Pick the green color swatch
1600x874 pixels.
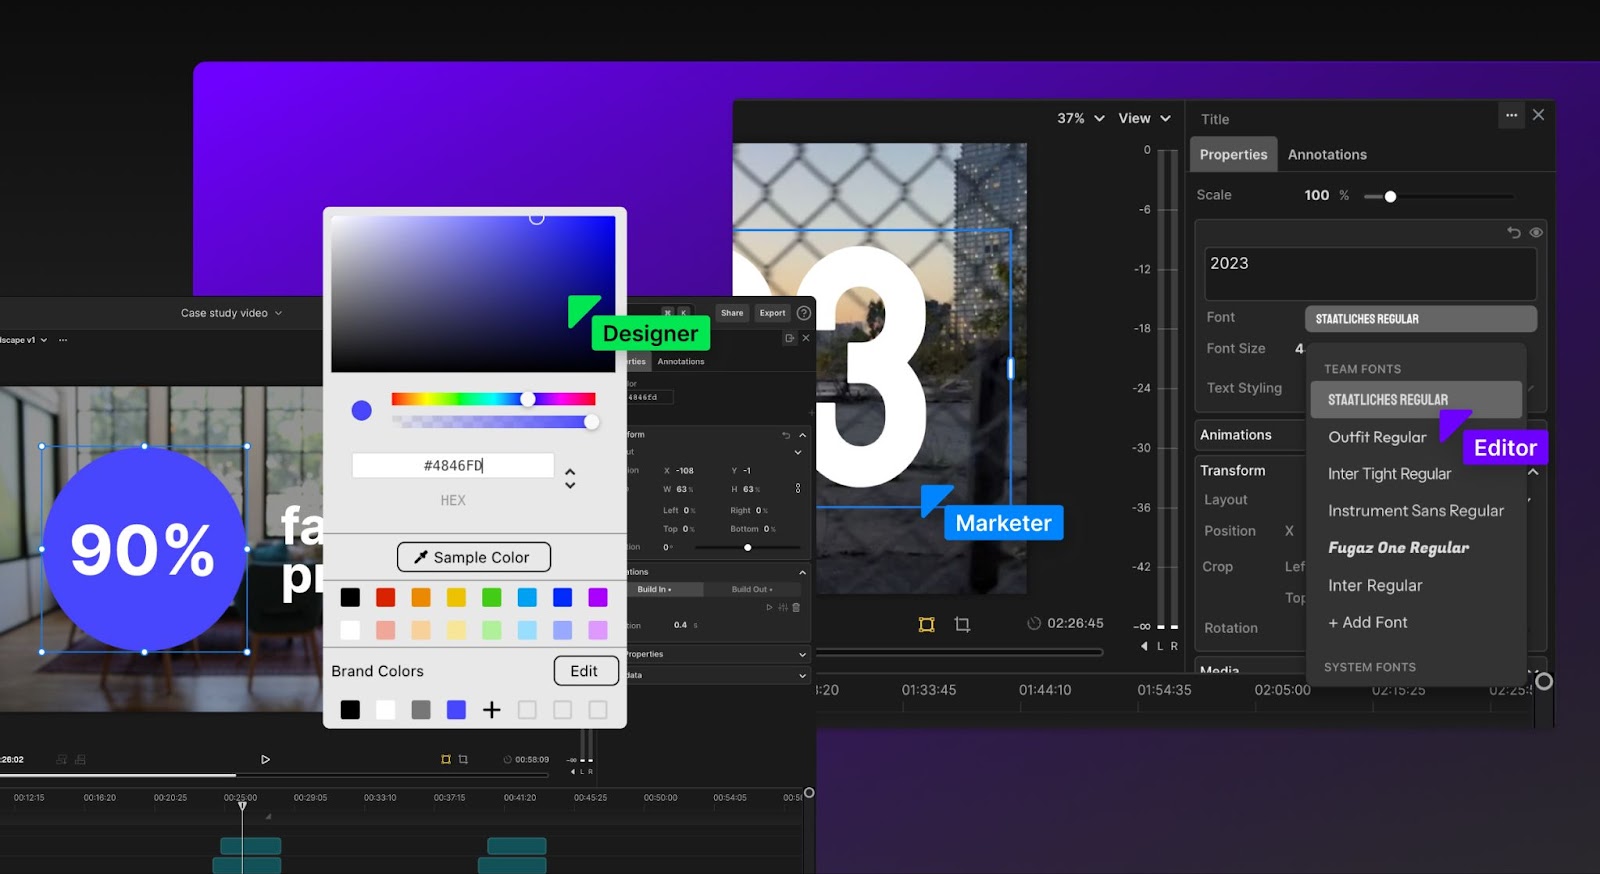tap(492, 597)
